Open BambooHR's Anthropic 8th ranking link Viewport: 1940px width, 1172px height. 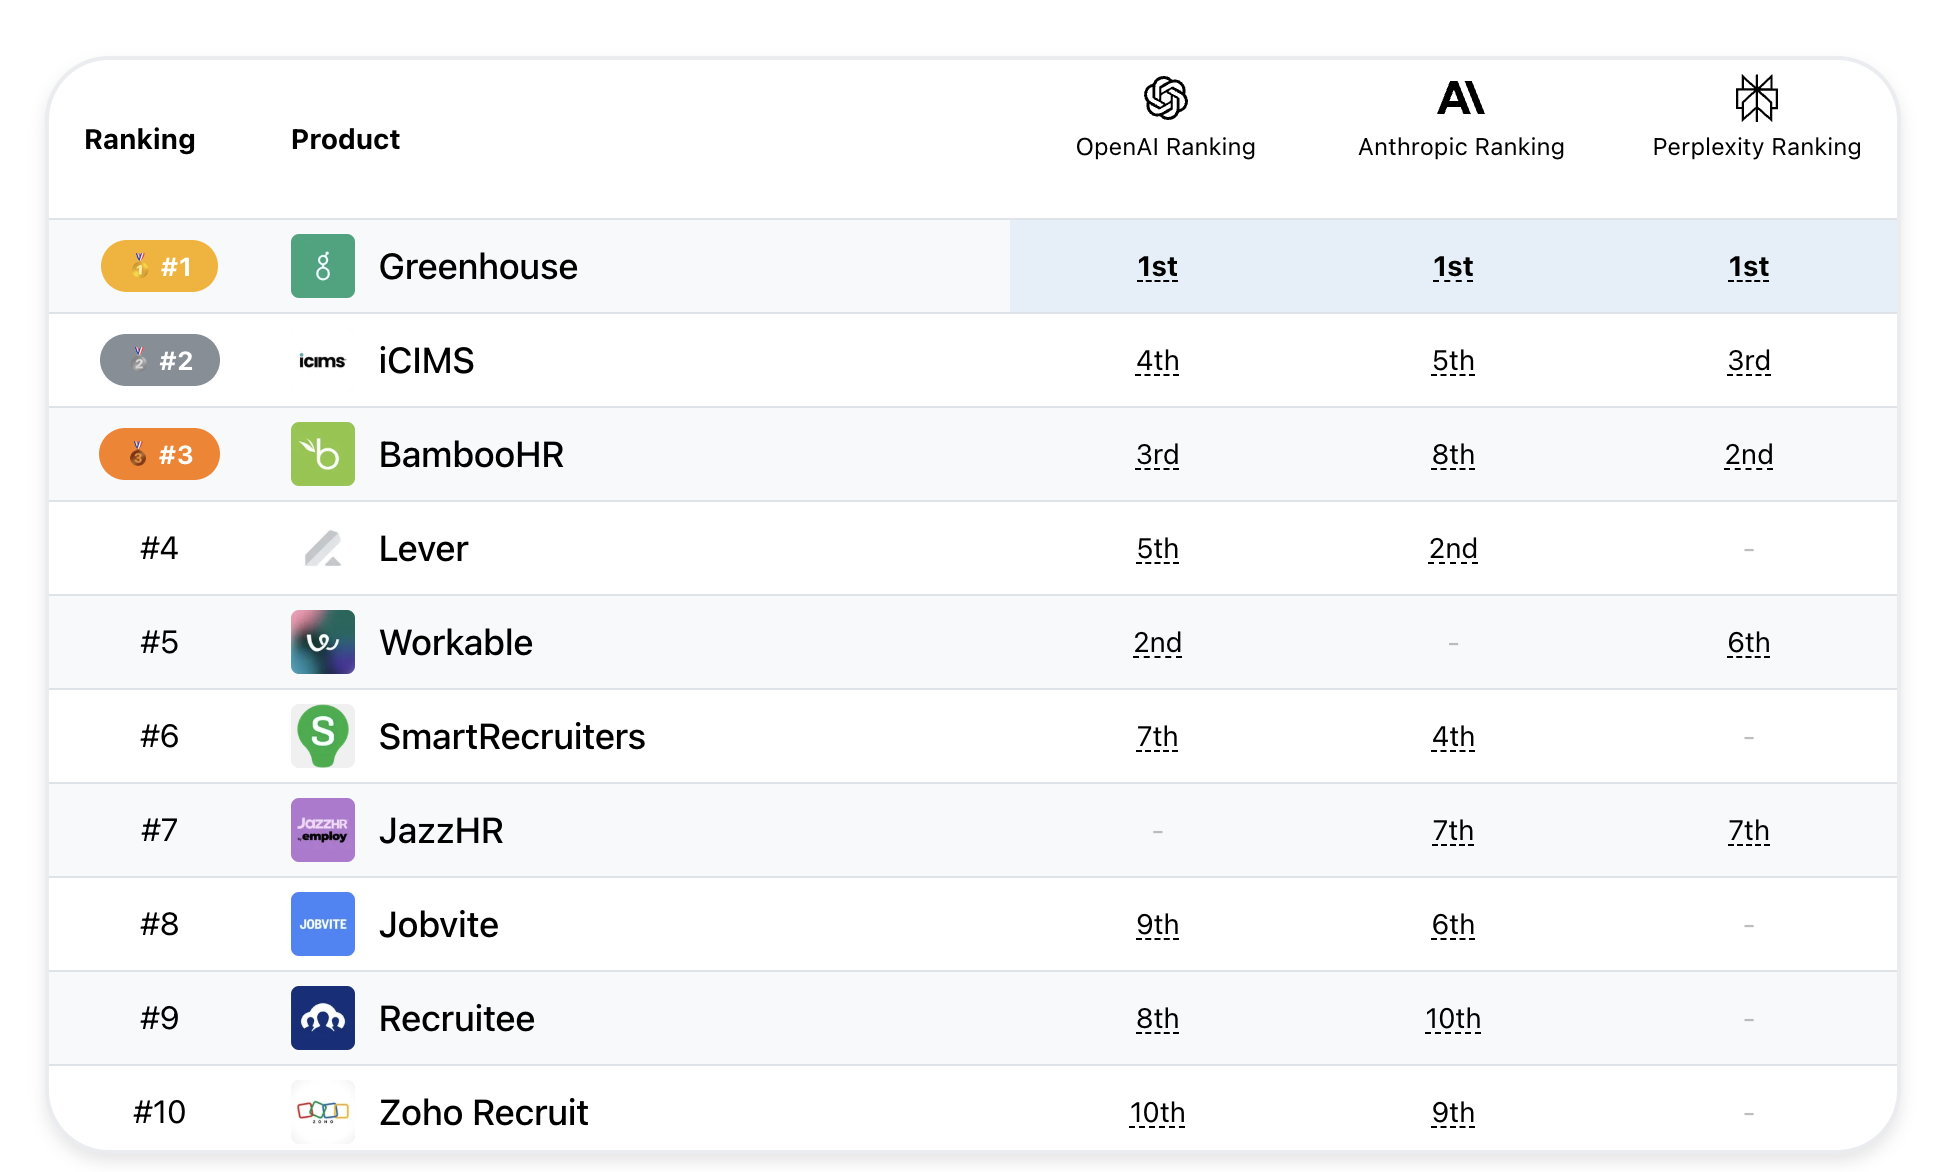pos(1453,455)
